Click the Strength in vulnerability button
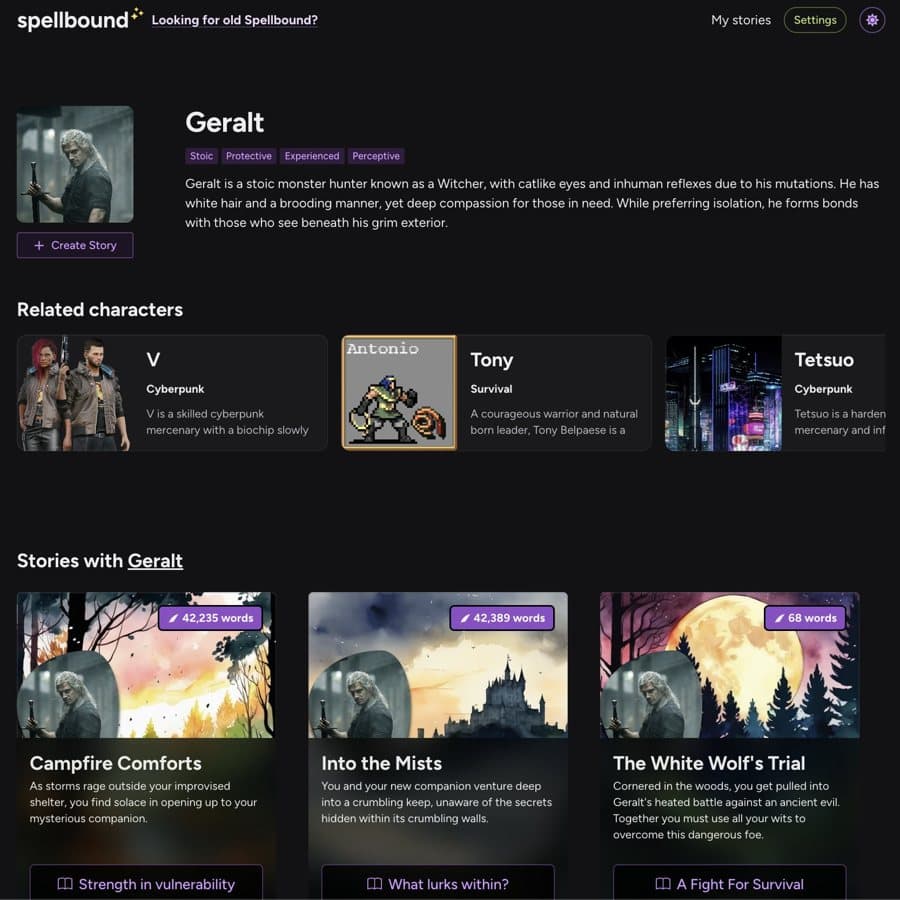The image size is (900, 900). [x=146, y=882]
